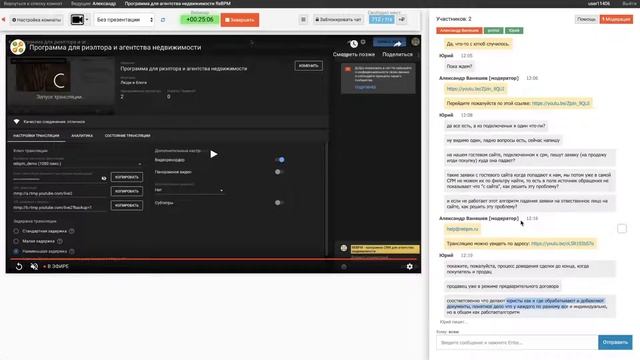This screenshot has height=360, width=640.
Task: Click the red Александр Ванюшев participant tag
Action: pos(459,31)
